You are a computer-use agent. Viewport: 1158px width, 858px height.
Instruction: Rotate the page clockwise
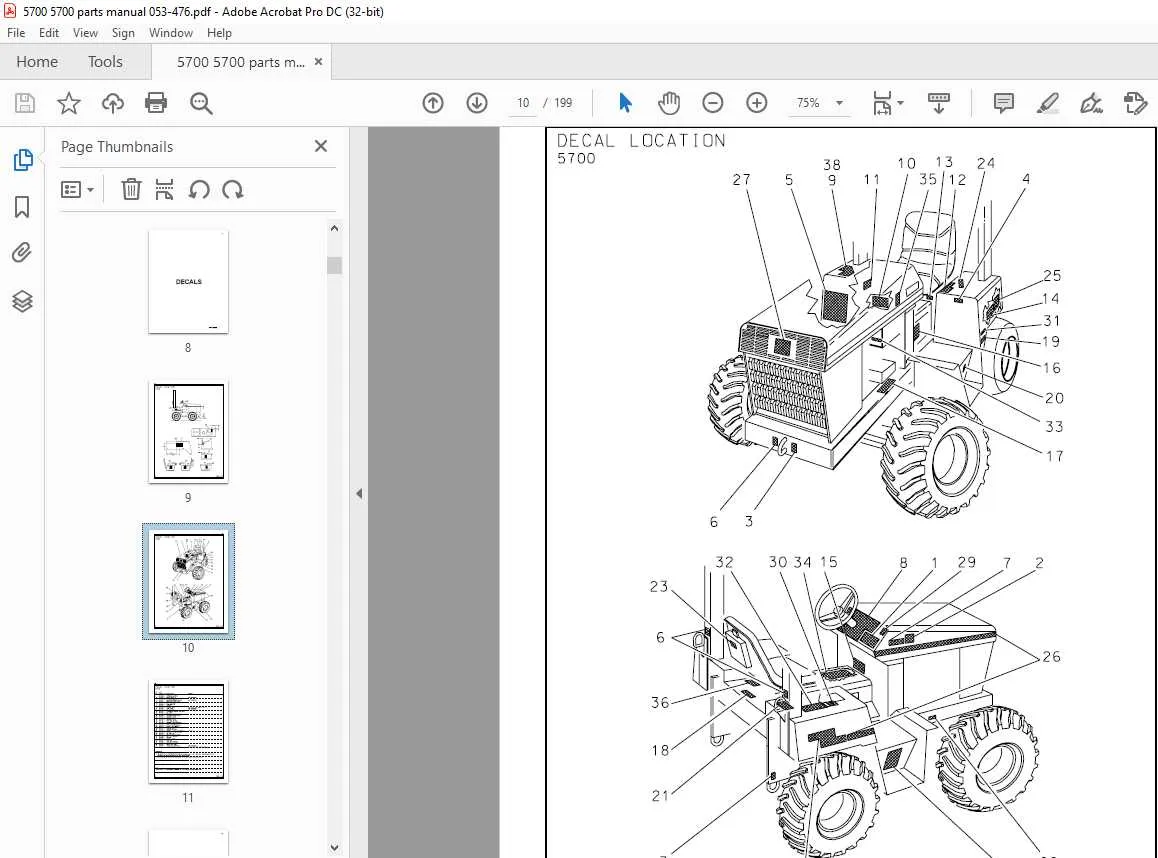click(233, 190)
